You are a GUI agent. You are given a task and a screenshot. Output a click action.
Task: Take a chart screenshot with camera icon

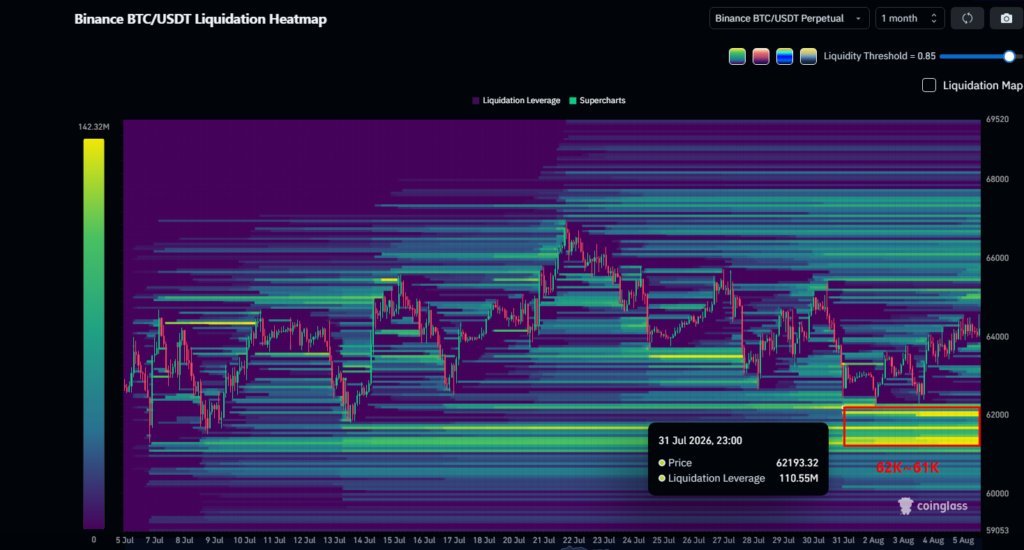coord(1006,18)
